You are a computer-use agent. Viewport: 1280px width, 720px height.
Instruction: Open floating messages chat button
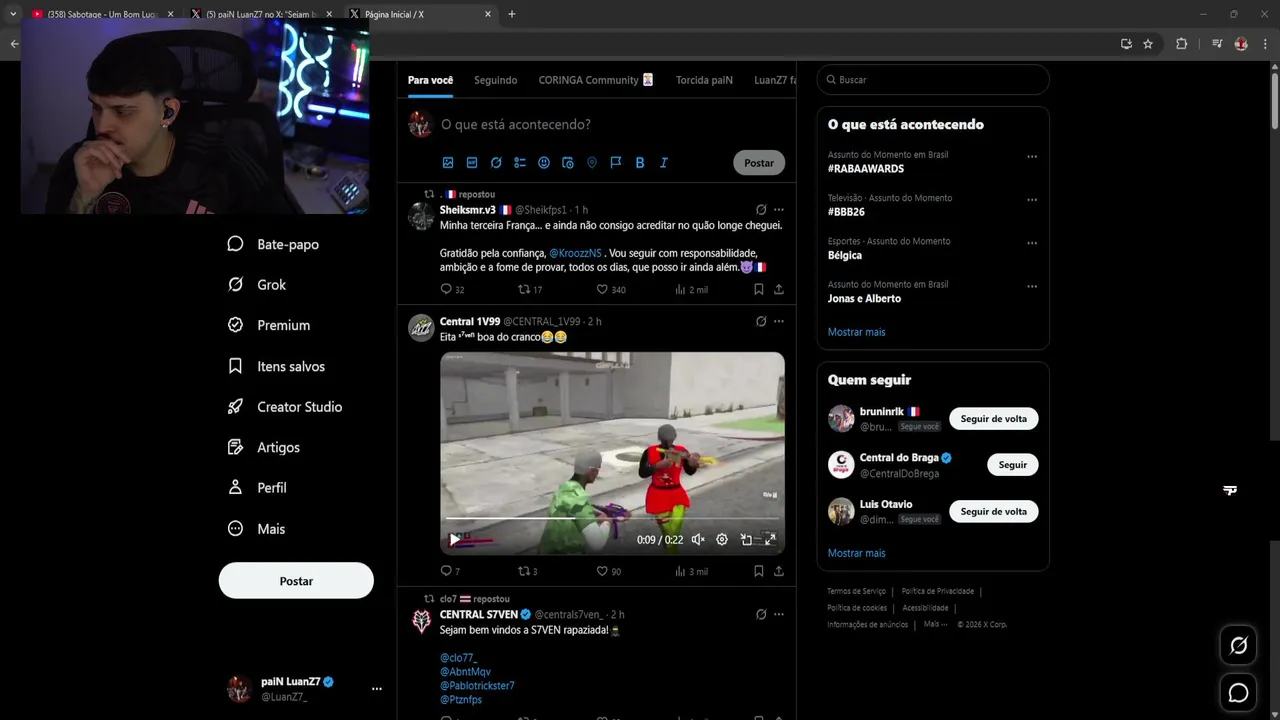[1238, 693]
